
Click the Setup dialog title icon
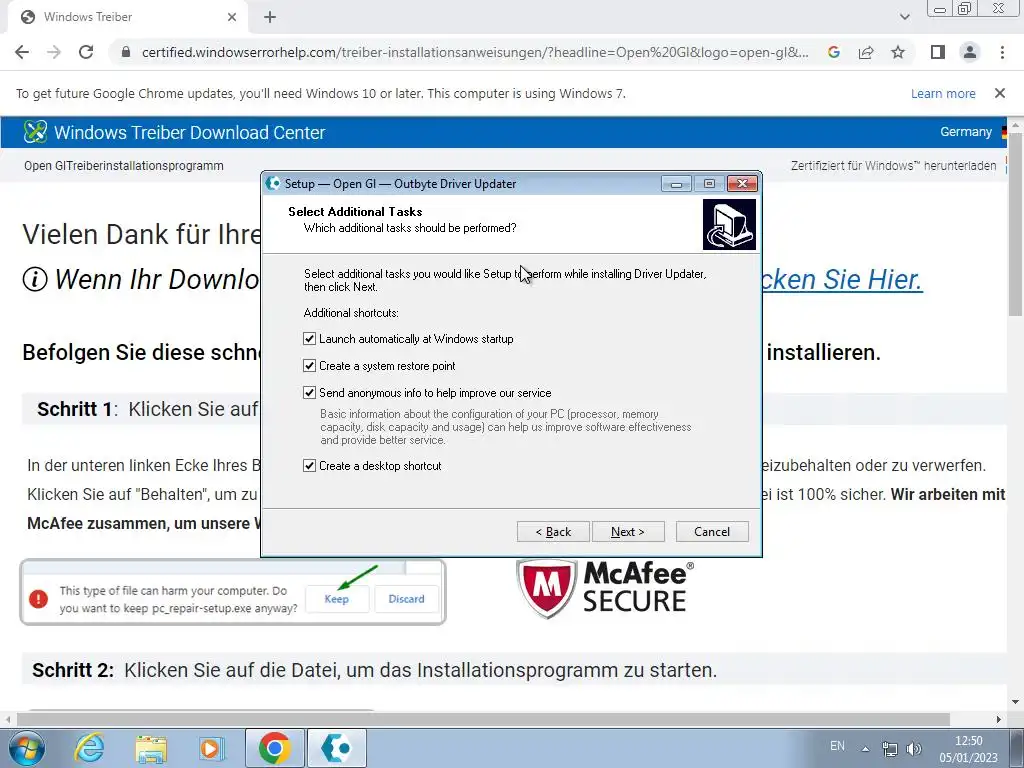273,184
